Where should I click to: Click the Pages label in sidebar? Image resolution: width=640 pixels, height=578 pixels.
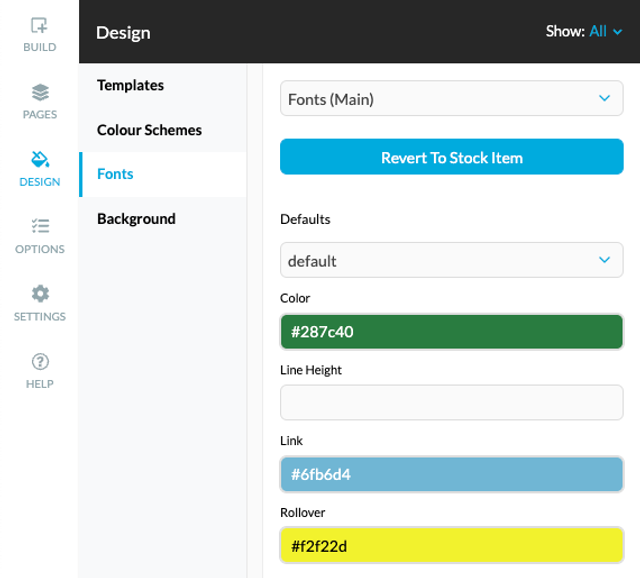40,114
